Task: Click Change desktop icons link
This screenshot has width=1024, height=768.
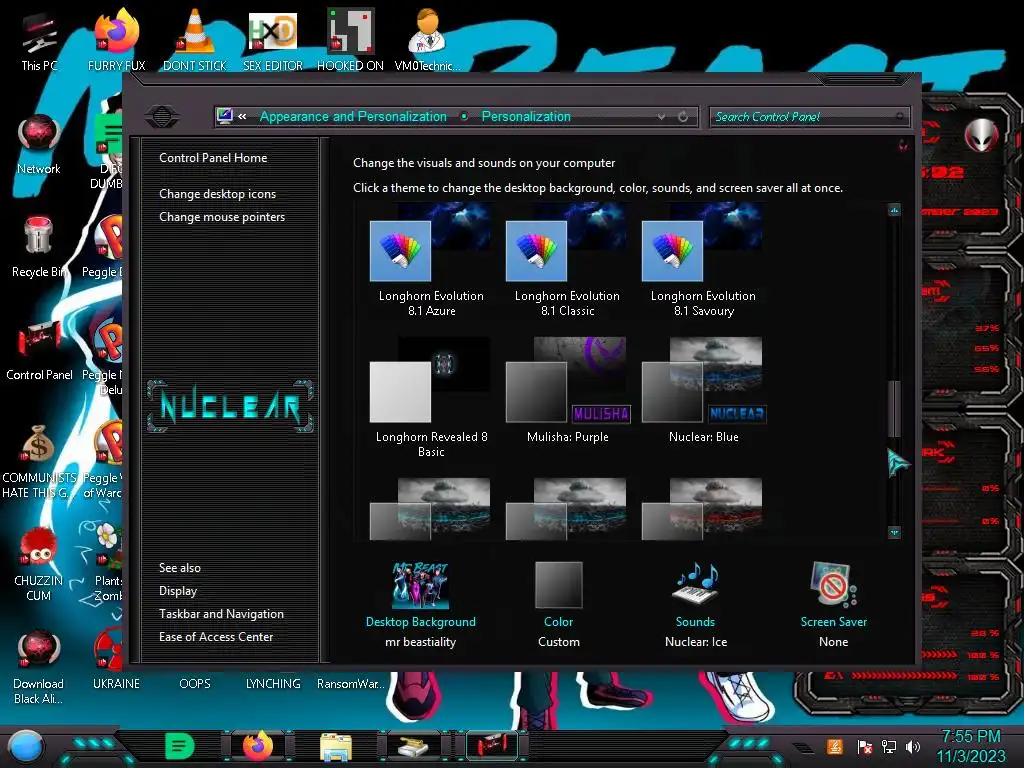Action: coord(217,194)
